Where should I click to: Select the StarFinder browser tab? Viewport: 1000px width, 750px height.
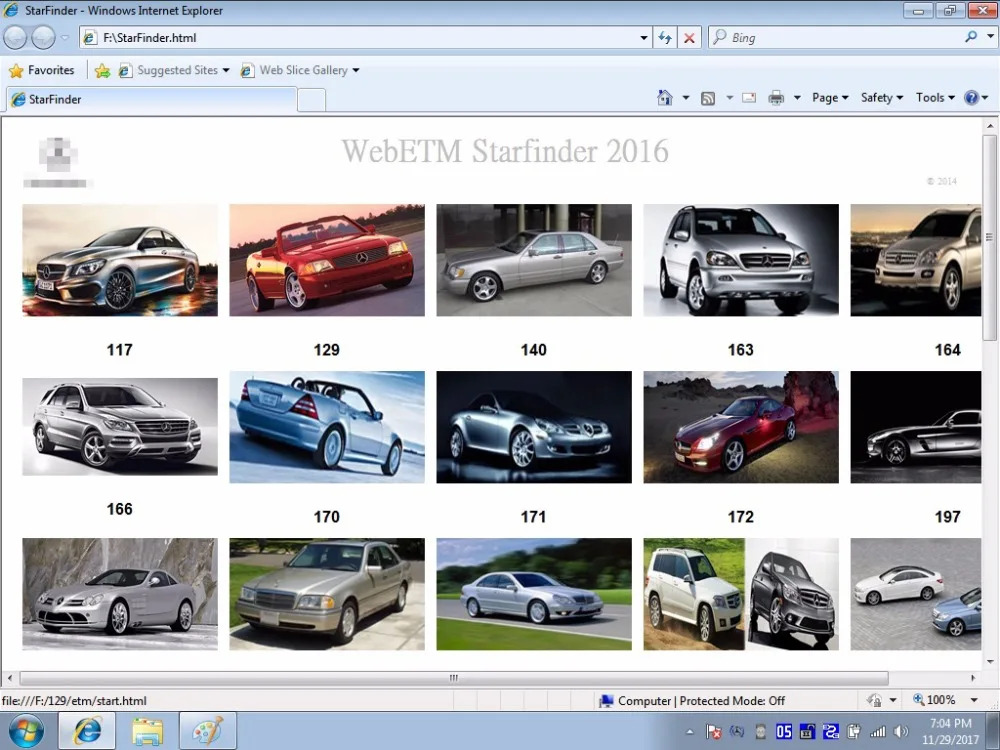[152, 99]
